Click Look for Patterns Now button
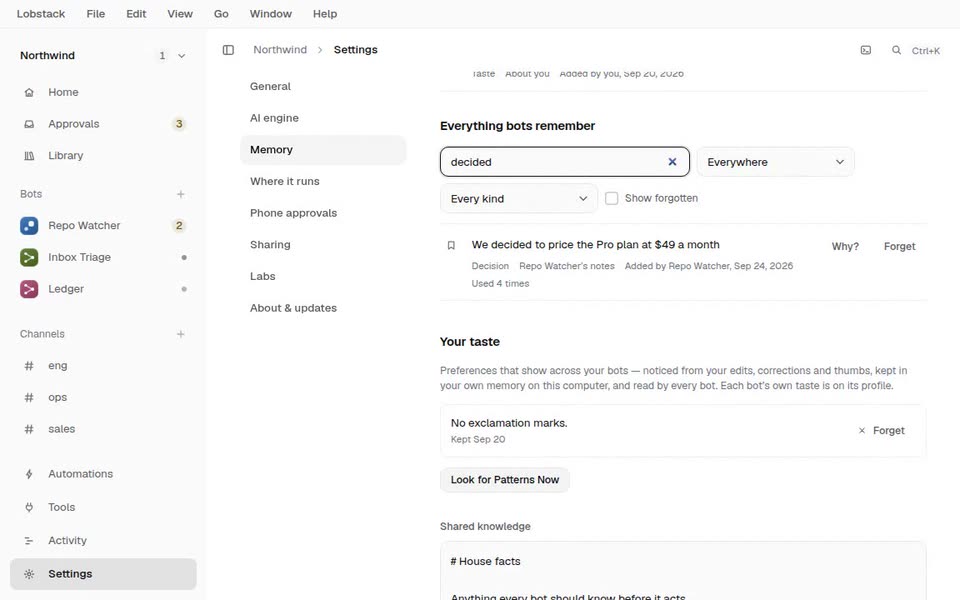The width and height of the screenshot is (960, 600). point(504,480)
